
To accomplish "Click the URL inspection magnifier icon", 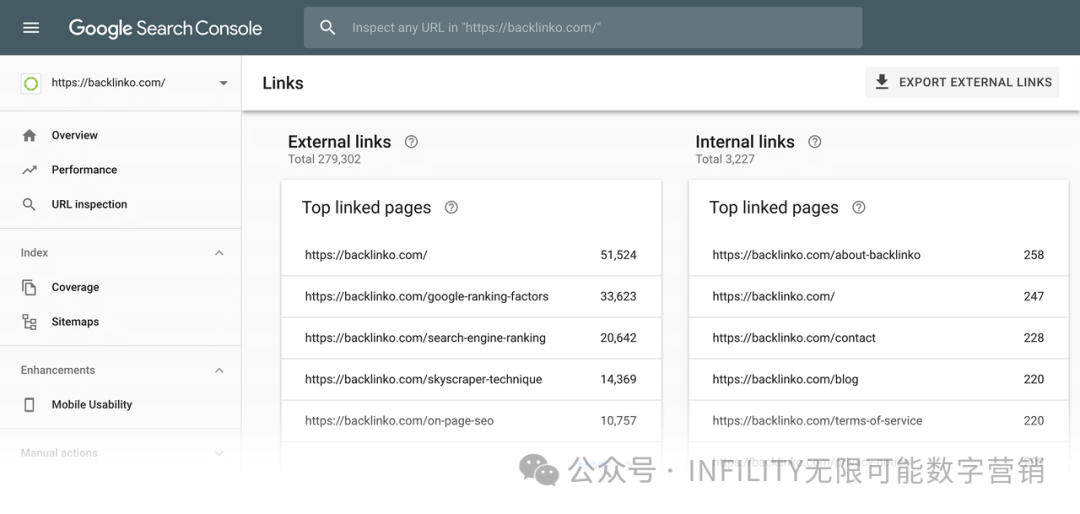I will click(x=29, y=204).
